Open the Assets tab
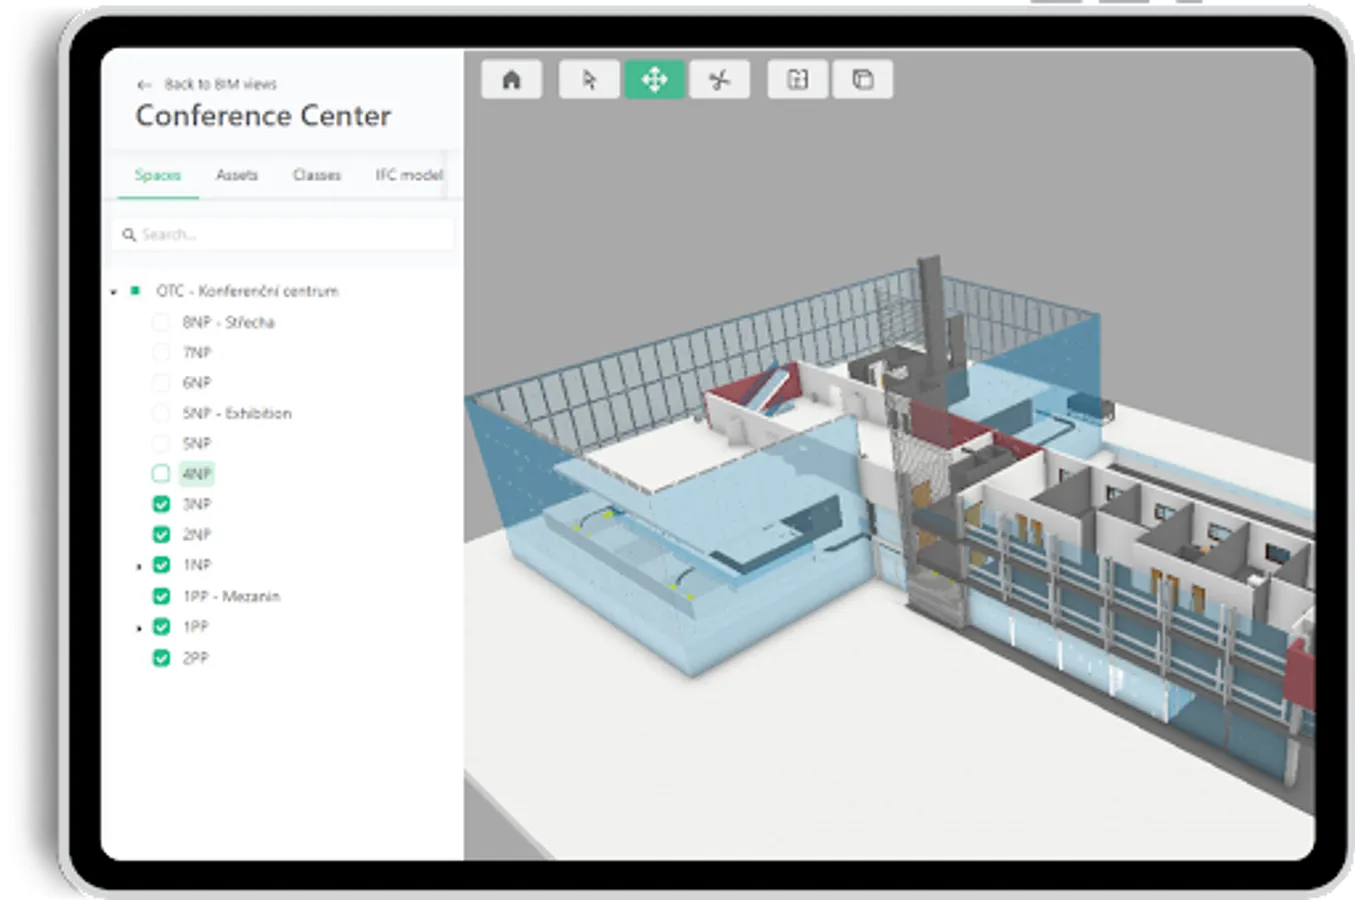This screenshot has width=1355, height=900. [x=237, y=175]
